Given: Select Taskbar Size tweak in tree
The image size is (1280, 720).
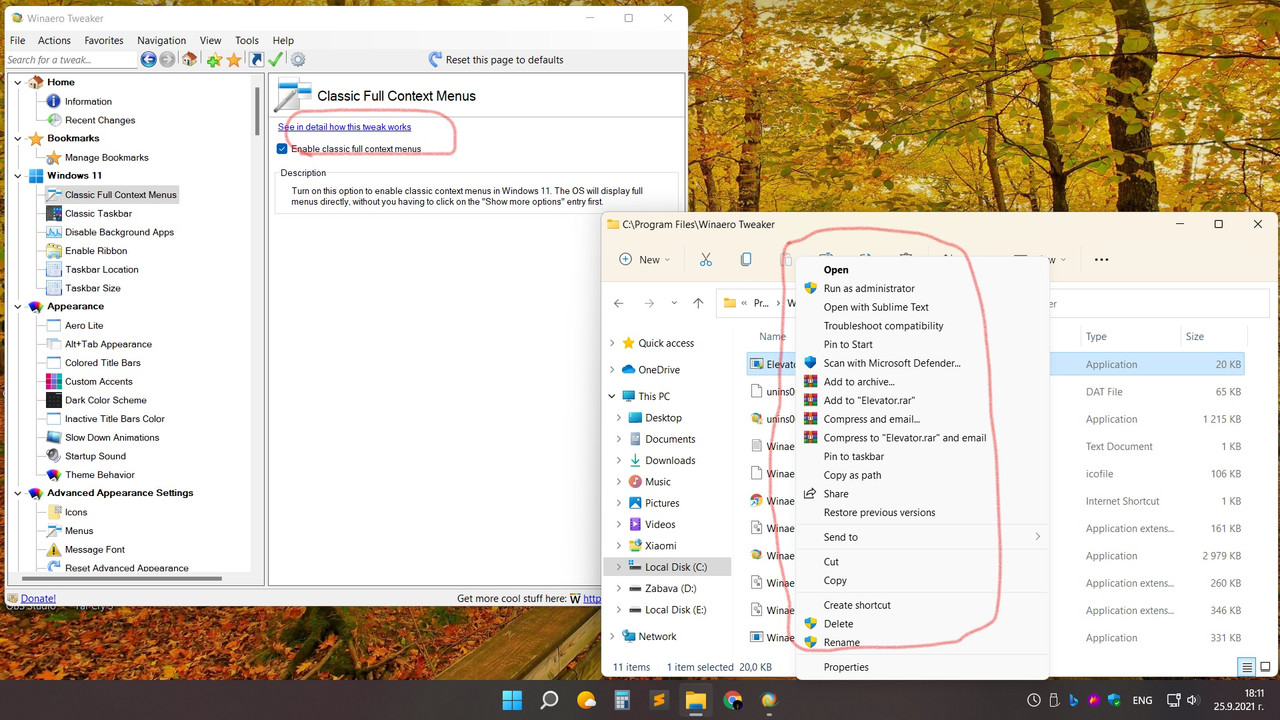Looking at the screenshot, I should (x=92, y=288).
